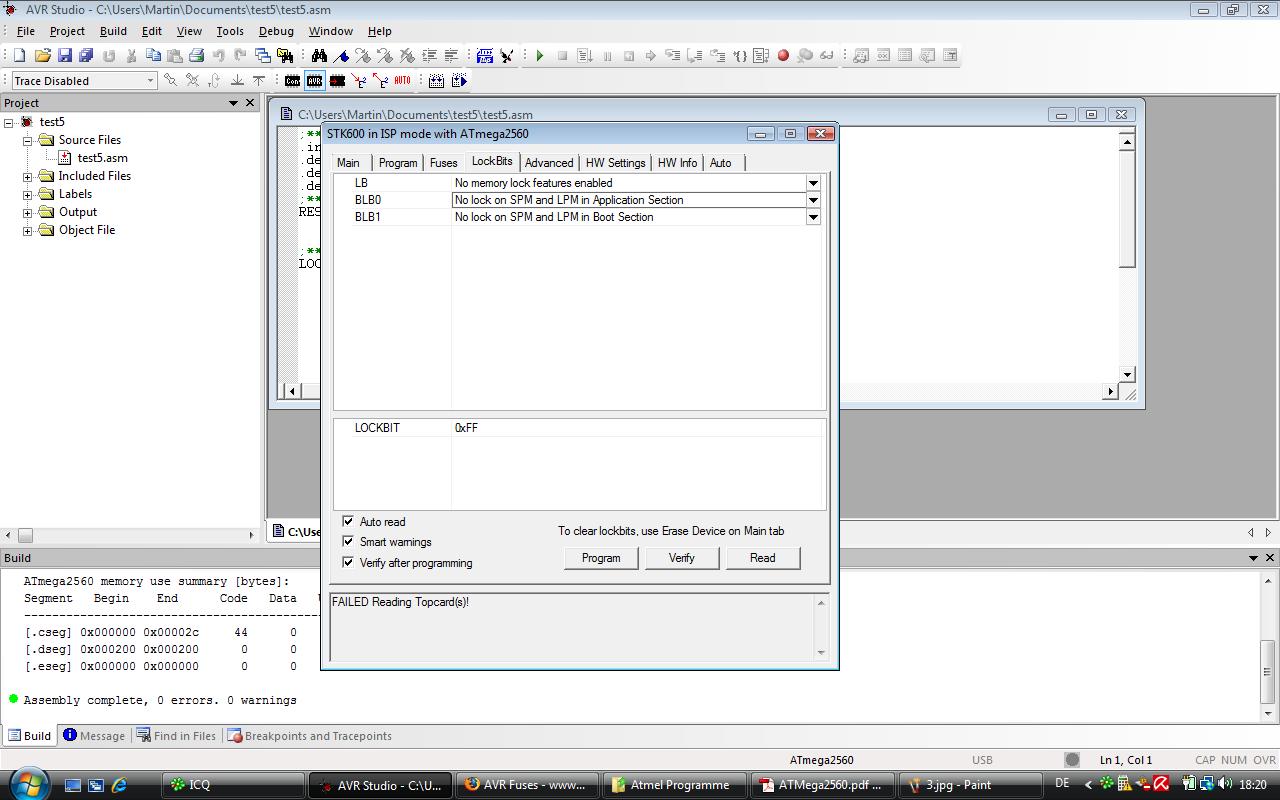Click the red AUTO programming icon
1280x800 pixels.
pyautogui.click(x=402, y=81)
